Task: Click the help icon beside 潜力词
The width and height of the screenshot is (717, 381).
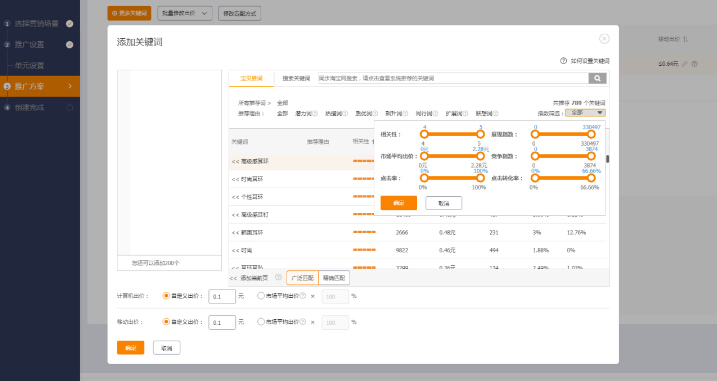Action: coord(315,113)
